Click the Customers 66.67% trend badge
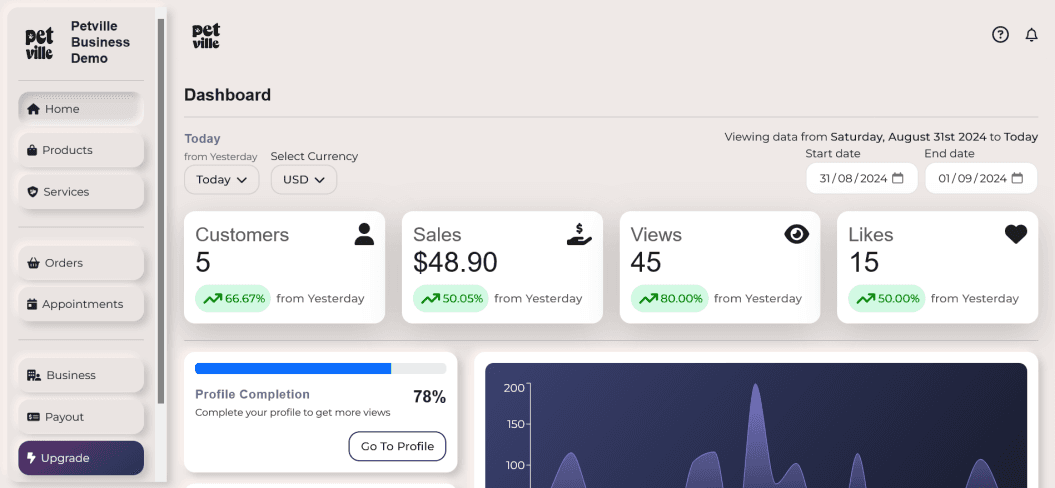Screen dimensions: 1055x488 233,298
